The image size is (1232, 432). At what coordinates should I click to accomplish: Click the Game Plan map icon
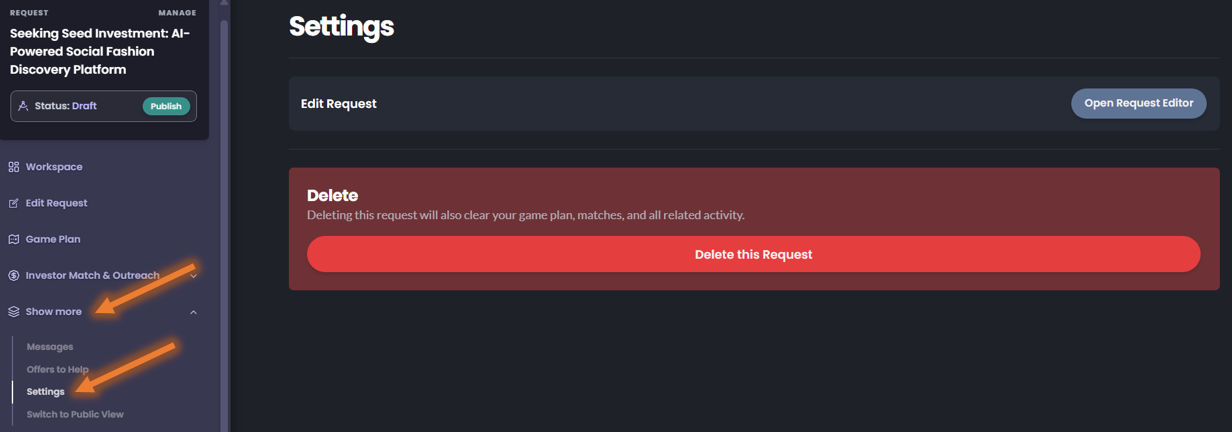14,239
